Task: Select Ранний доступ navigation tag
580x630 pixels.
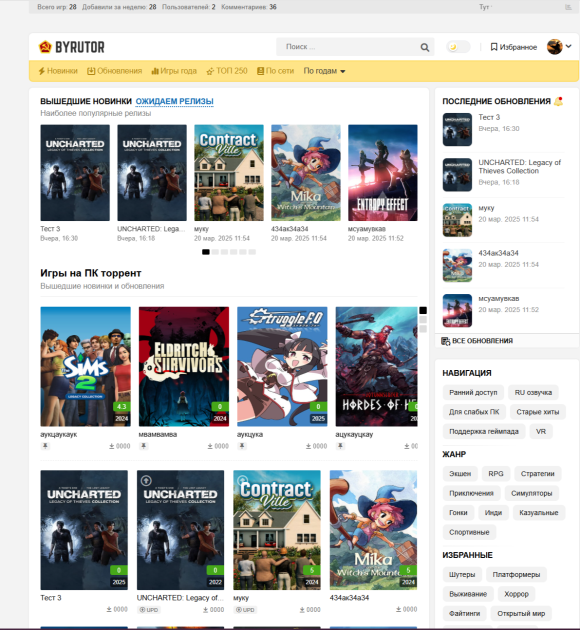Action: pos(473,392)
